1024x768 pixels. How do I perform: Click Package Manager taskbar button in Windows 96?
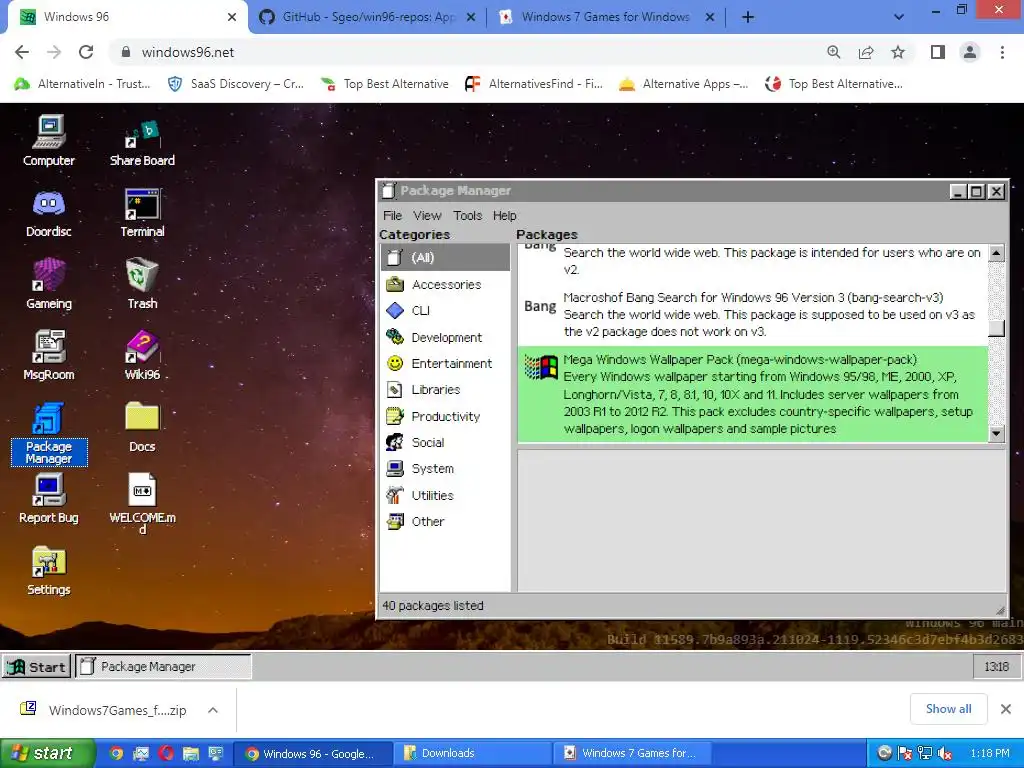(163, 667)
